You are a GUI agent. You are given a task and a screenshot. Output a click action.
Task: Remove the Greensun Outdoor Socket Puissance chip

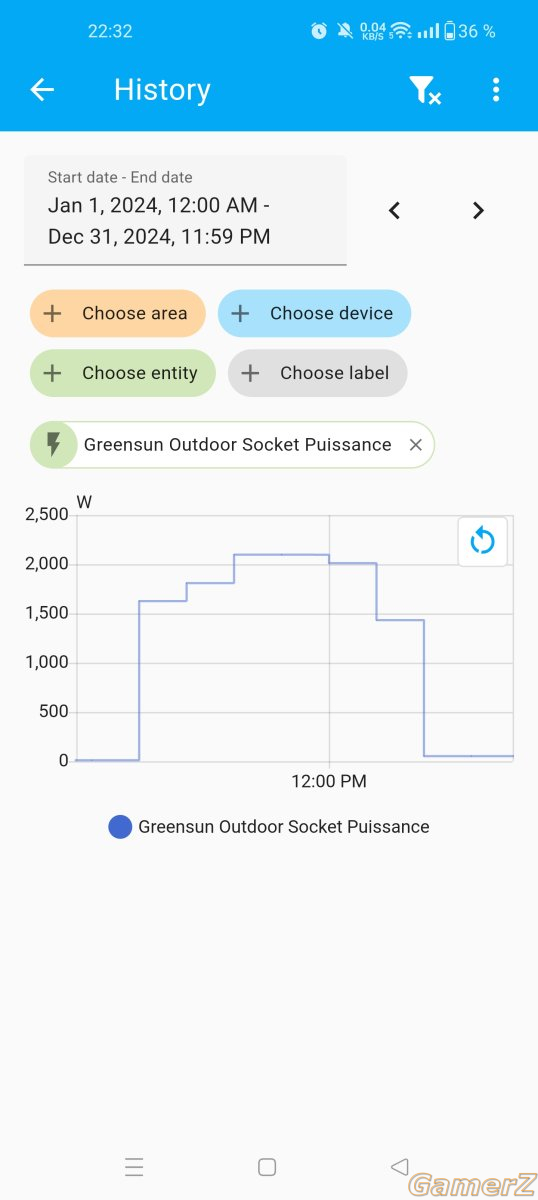pyautogui.click(x=416, y=445)
